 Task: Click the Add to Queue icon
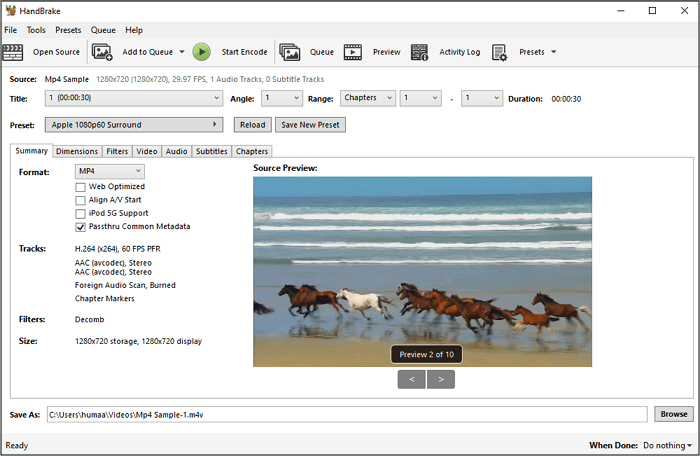point(102,52)
